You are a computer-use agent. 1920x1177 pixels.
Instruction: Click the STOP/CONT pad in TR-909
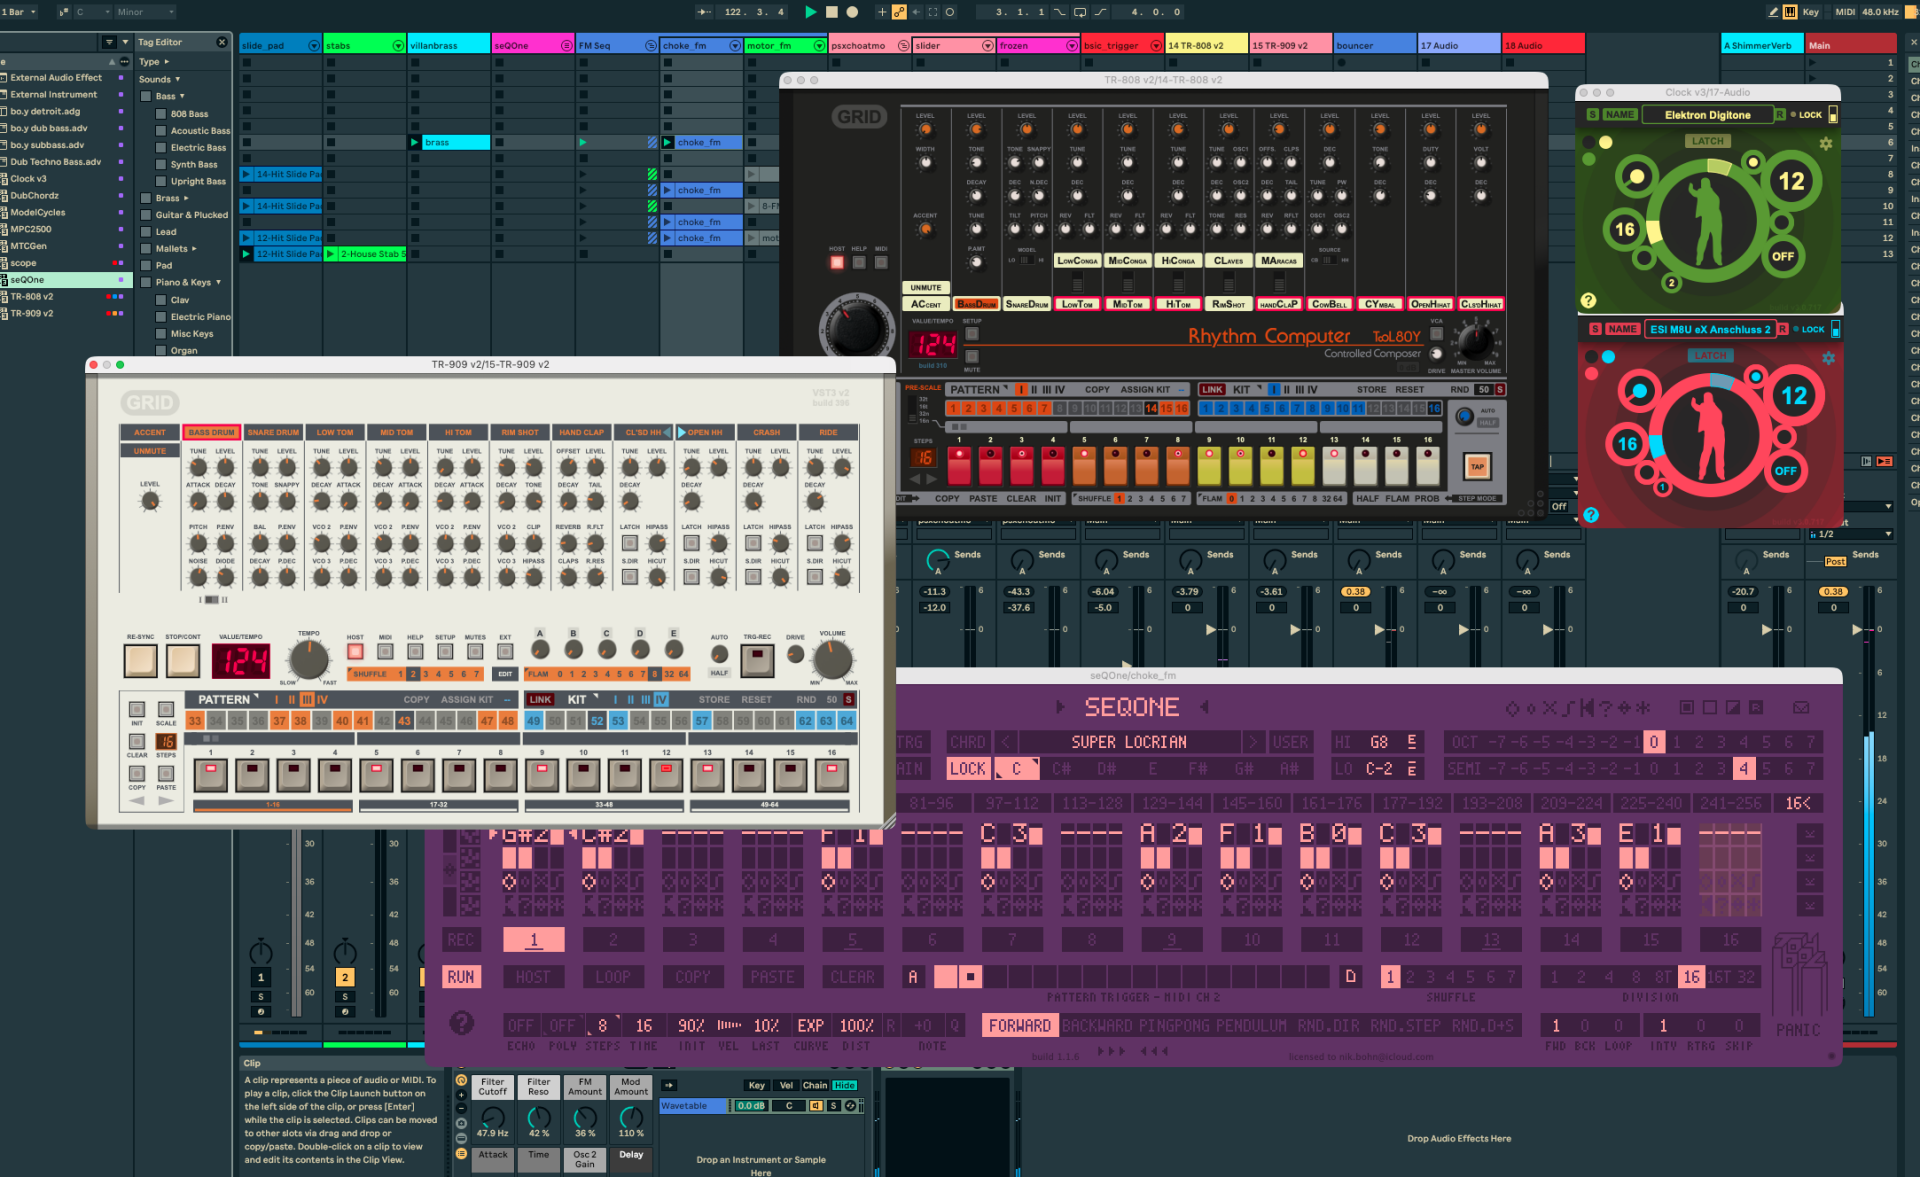pyautogui.click(x=182, y=660)
